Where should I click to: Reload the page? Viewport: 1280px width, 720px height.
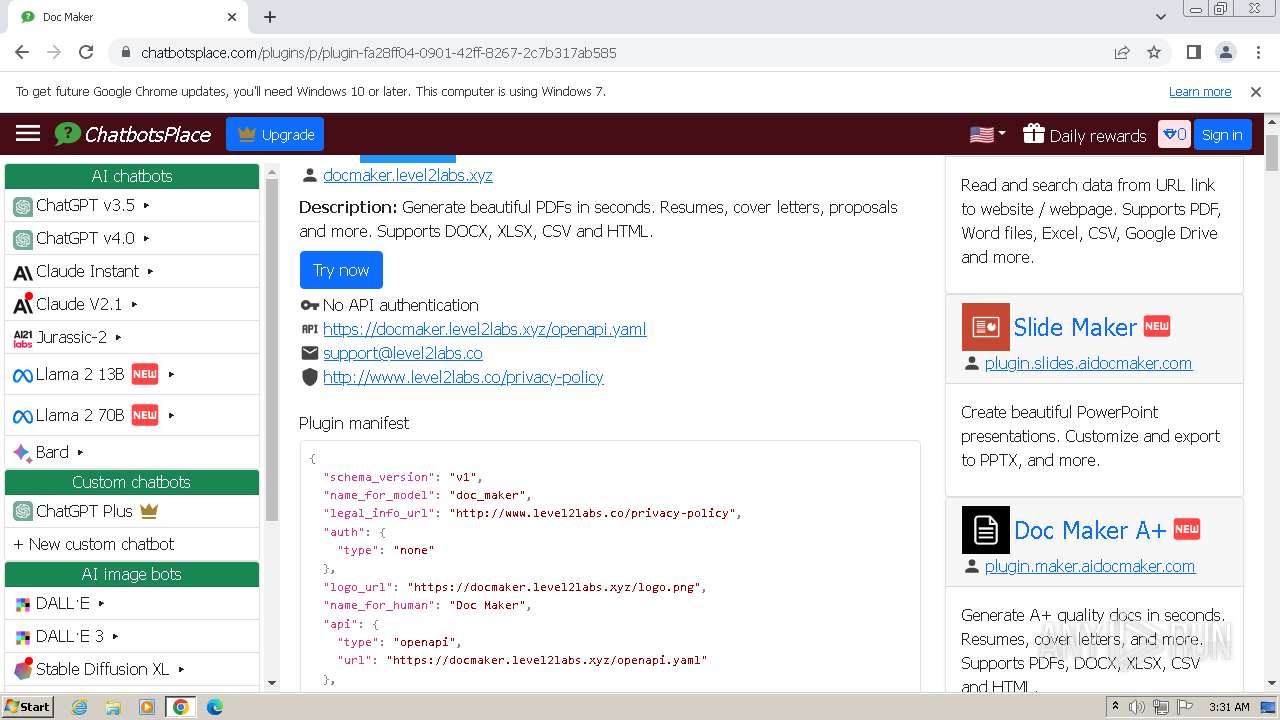86,52
